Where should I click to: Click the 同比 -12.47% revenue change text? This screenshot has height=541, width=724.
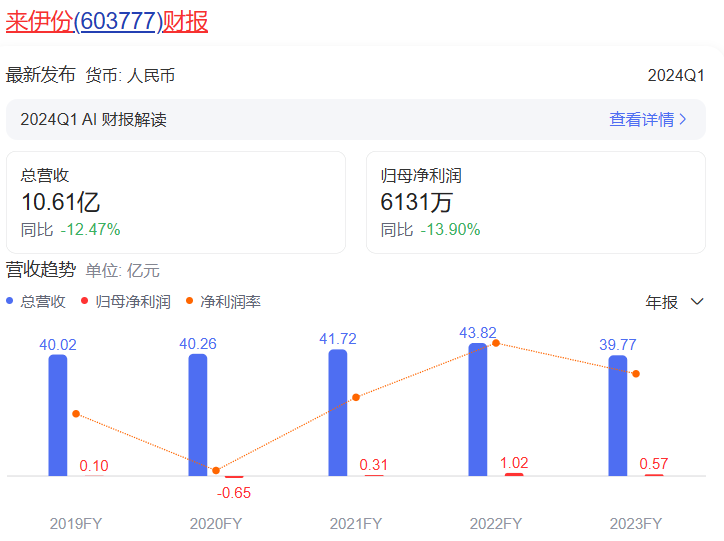point(70,229)
